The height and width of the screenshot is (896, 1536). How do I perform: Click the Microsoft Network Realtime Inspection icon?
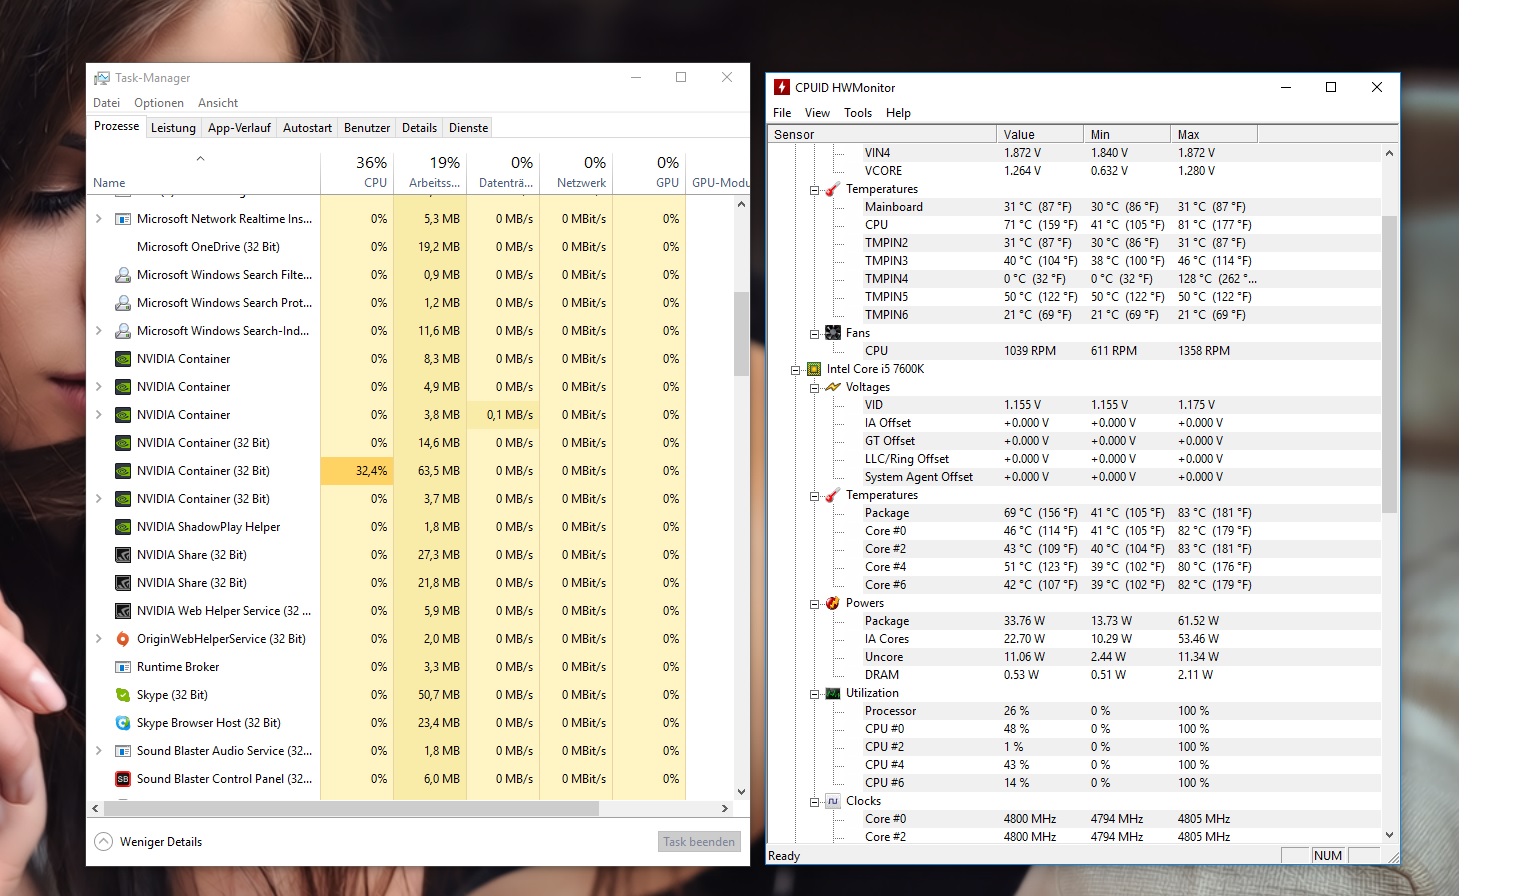123,219
